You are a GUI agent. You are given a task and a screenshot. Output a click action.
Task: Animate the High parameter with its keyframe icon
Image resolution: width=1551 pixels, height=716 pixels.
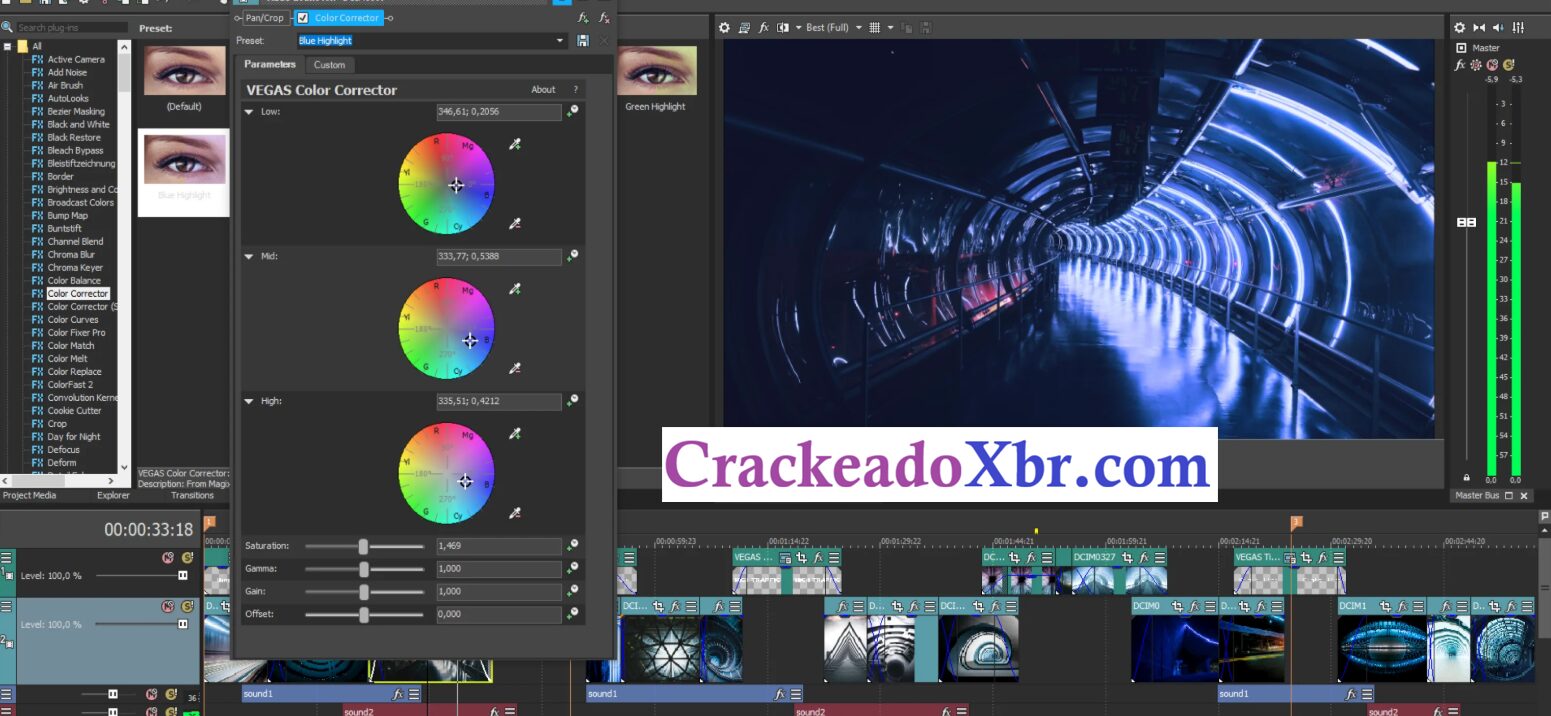click(x=573, y=401)
